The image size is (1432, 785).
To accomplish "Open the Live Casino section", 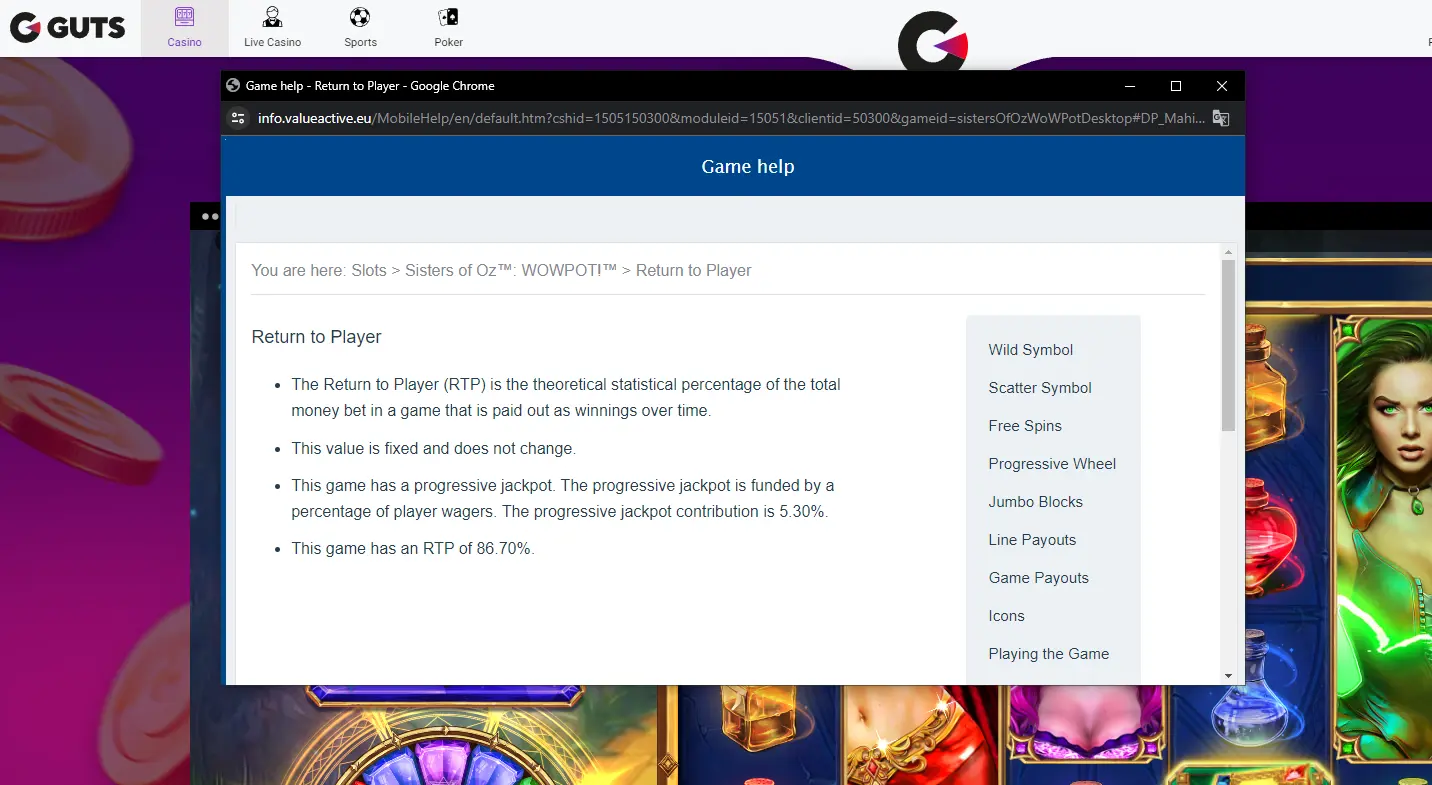I will point(272,28).
